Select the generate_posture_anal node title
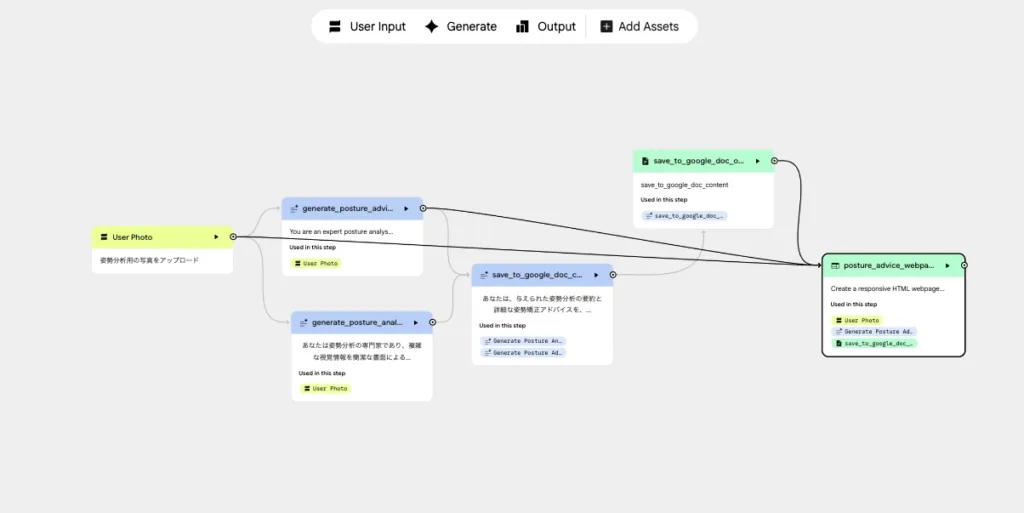Viewport: 1024px width, 513px height. click(357, 322)
